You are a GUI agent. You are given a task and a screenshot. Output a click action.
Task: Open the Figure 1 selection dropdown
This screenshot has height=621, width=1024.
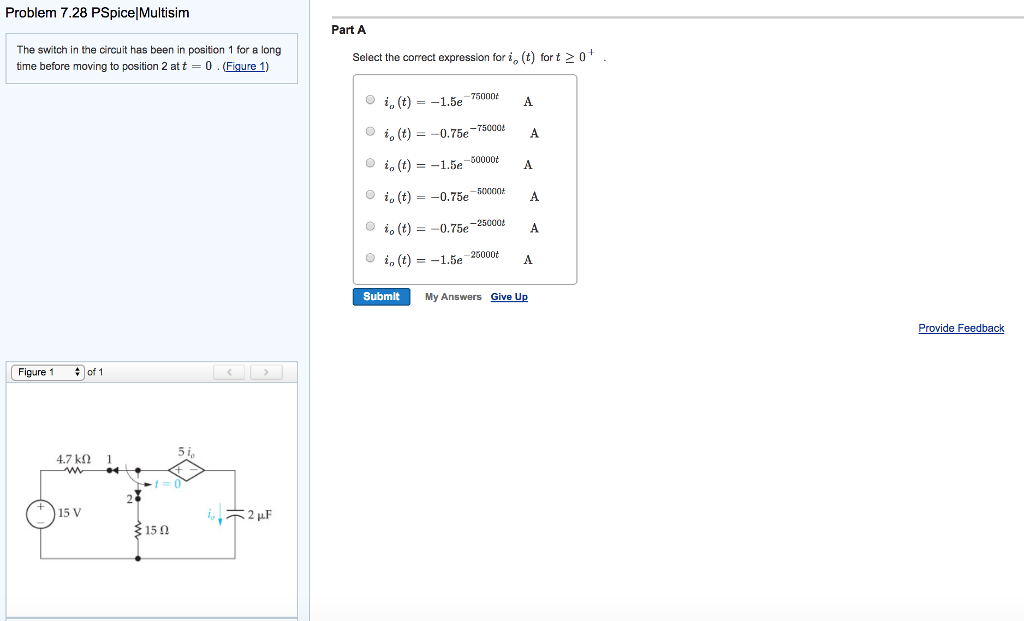tap(46, 371)
